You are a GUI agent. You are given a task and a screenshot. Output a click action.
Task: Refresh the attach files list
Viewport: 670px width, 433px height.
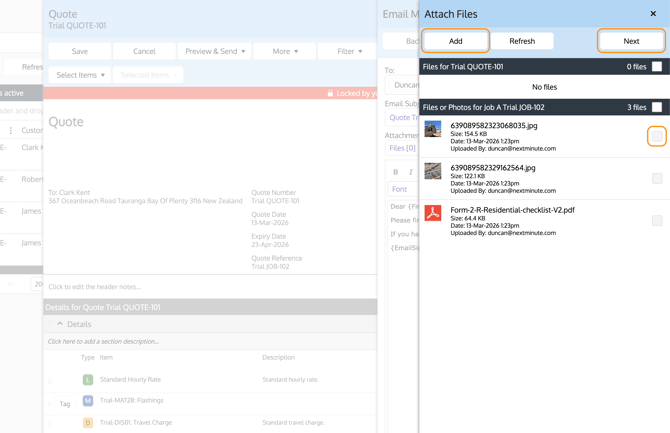pos(522,41)
